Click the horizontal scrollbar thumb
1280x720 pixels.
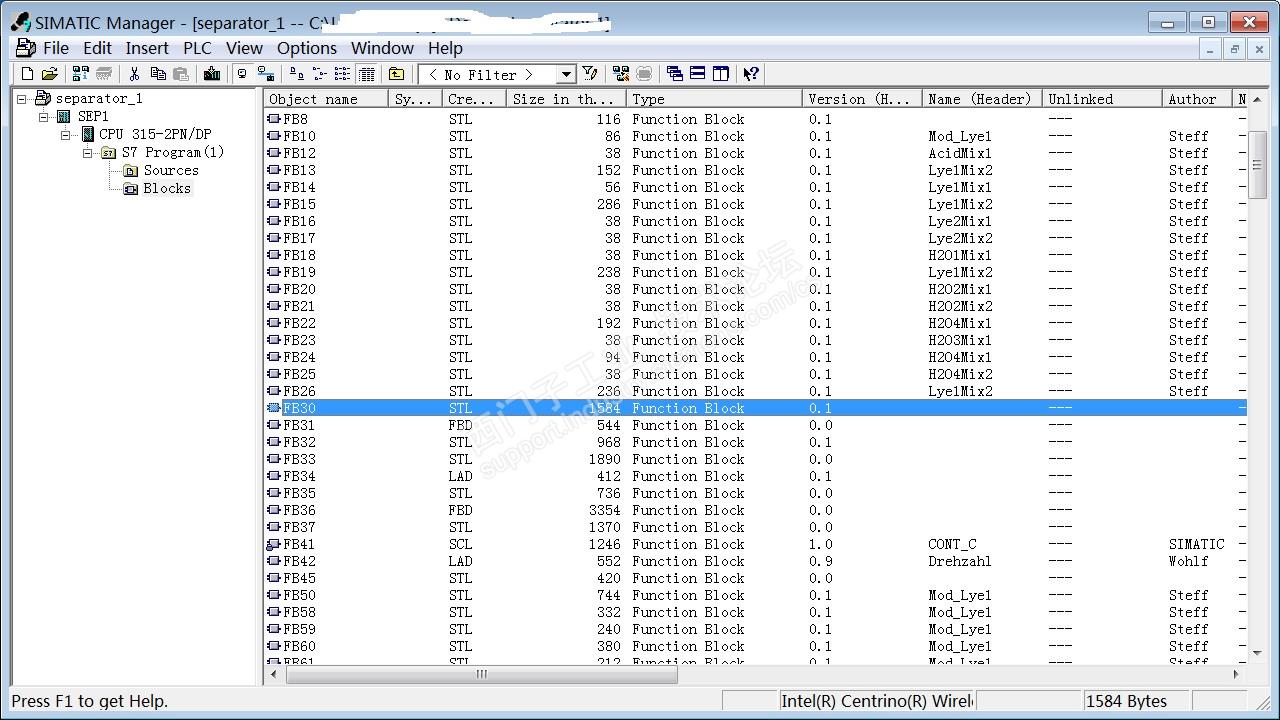pos(481,674)
